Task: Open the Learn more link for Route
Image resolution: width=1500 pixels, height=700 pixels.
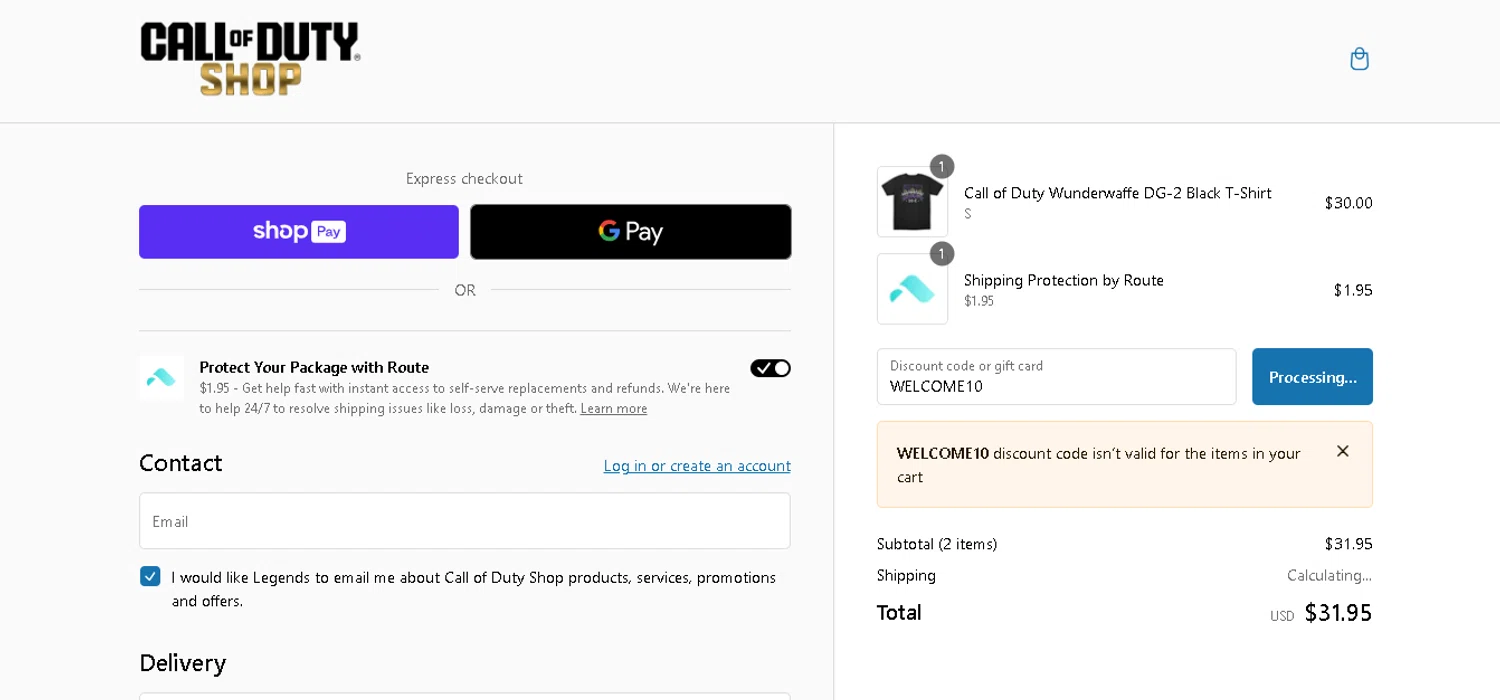Action: 613,408
